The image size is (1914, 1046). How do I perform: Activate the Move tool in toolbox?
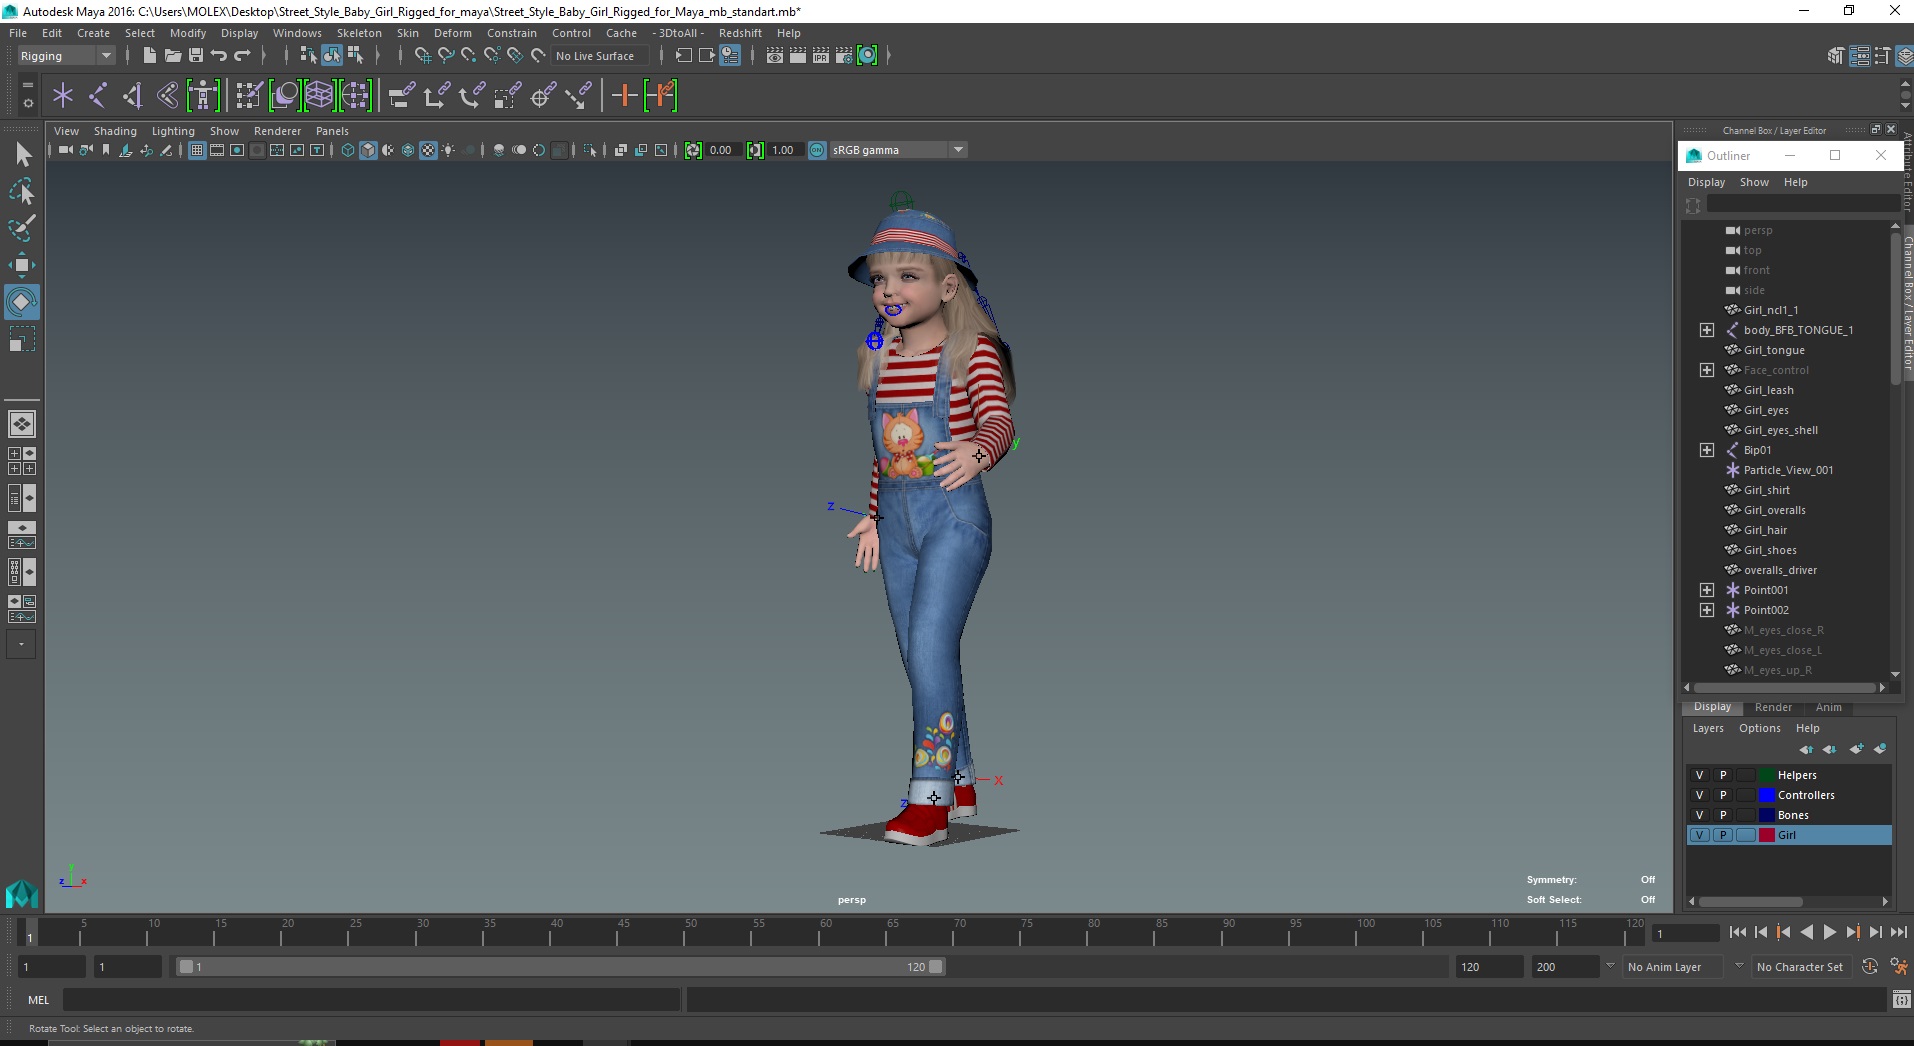22,265
